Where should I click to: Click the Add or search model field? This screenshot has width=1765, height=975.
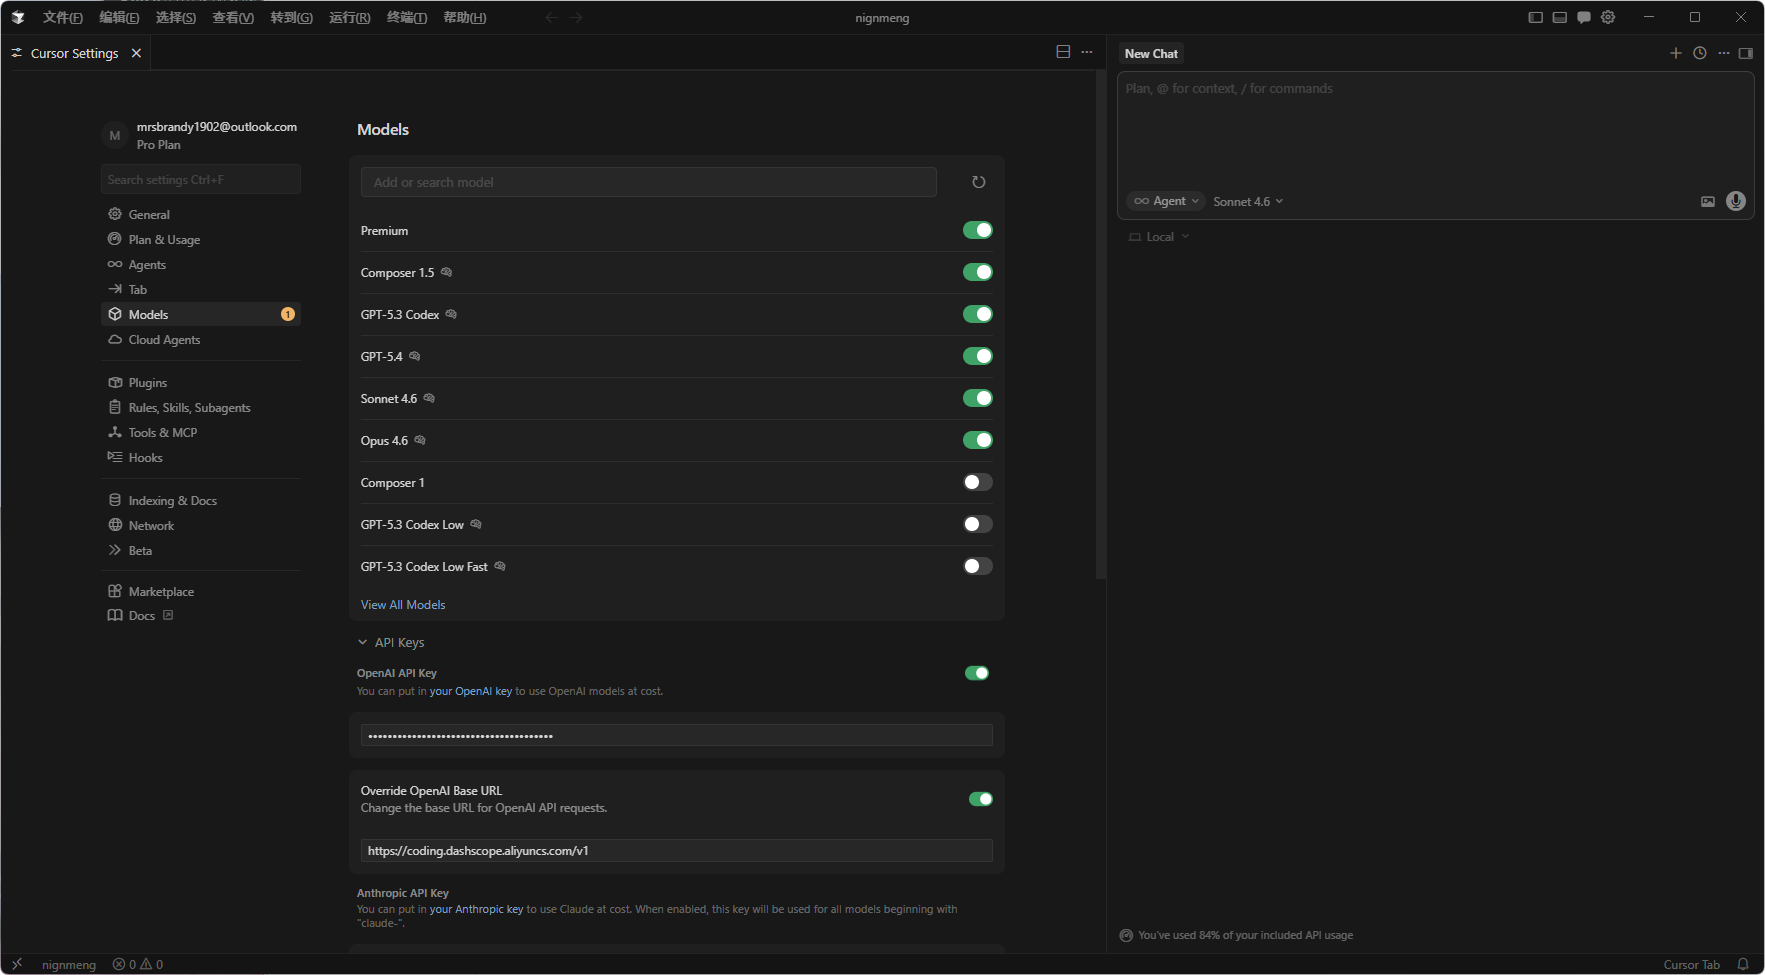(x=648, y=182)
